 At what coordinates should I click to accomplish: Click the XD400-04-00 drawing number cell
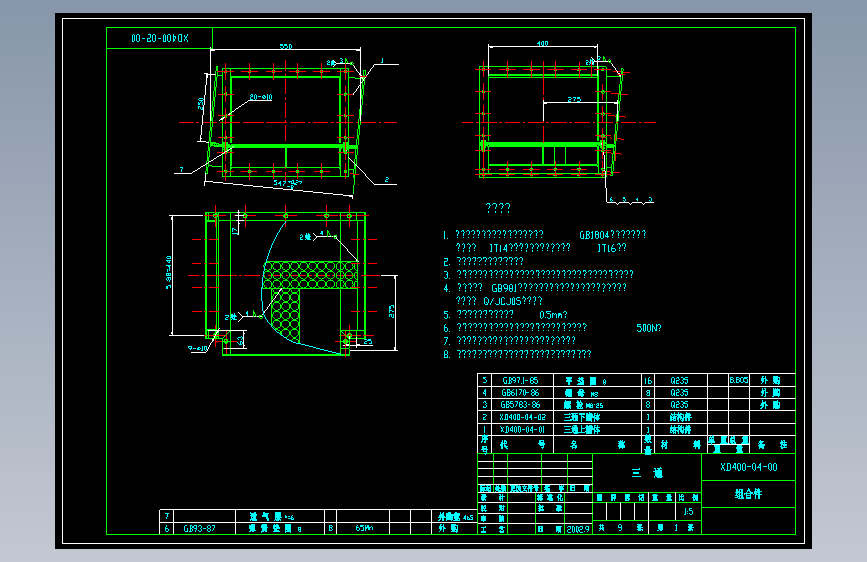748,467
